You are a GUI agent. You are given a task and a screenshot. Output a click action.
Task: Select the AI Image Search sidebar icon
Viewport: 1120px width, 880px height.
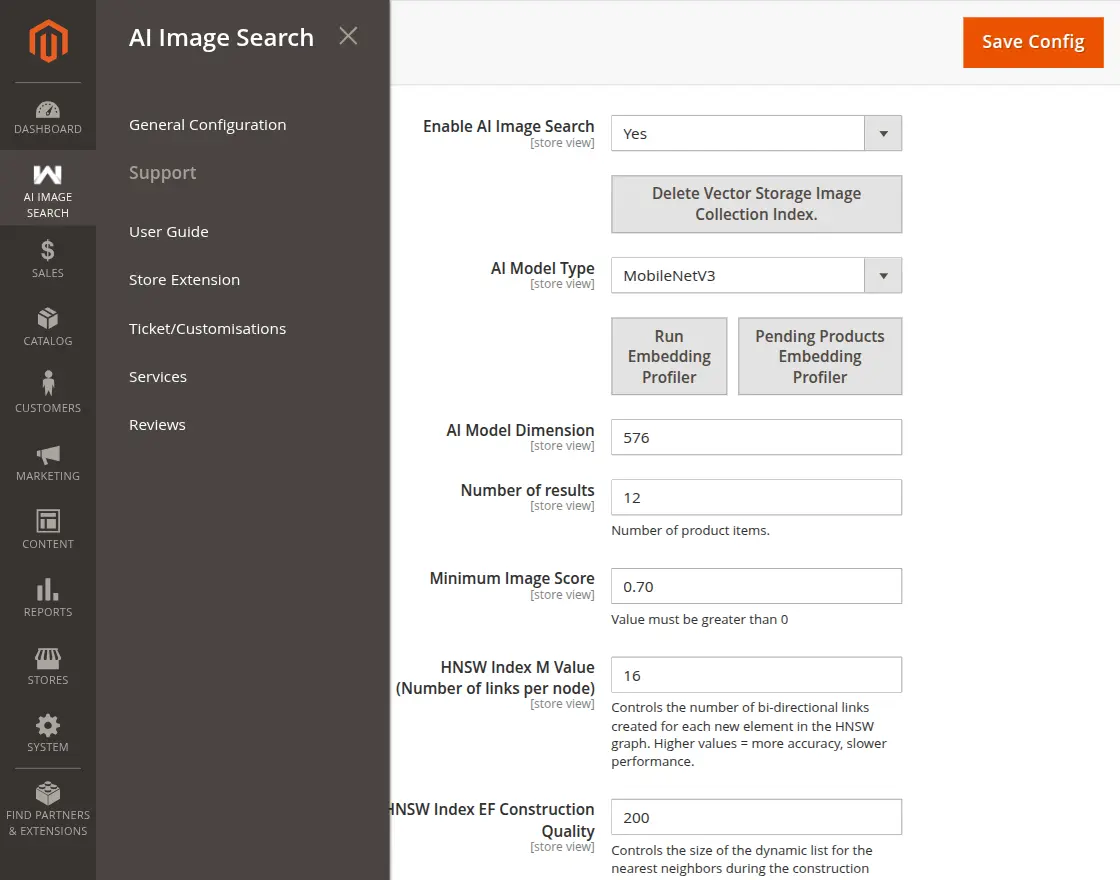(x=47, y=188)
